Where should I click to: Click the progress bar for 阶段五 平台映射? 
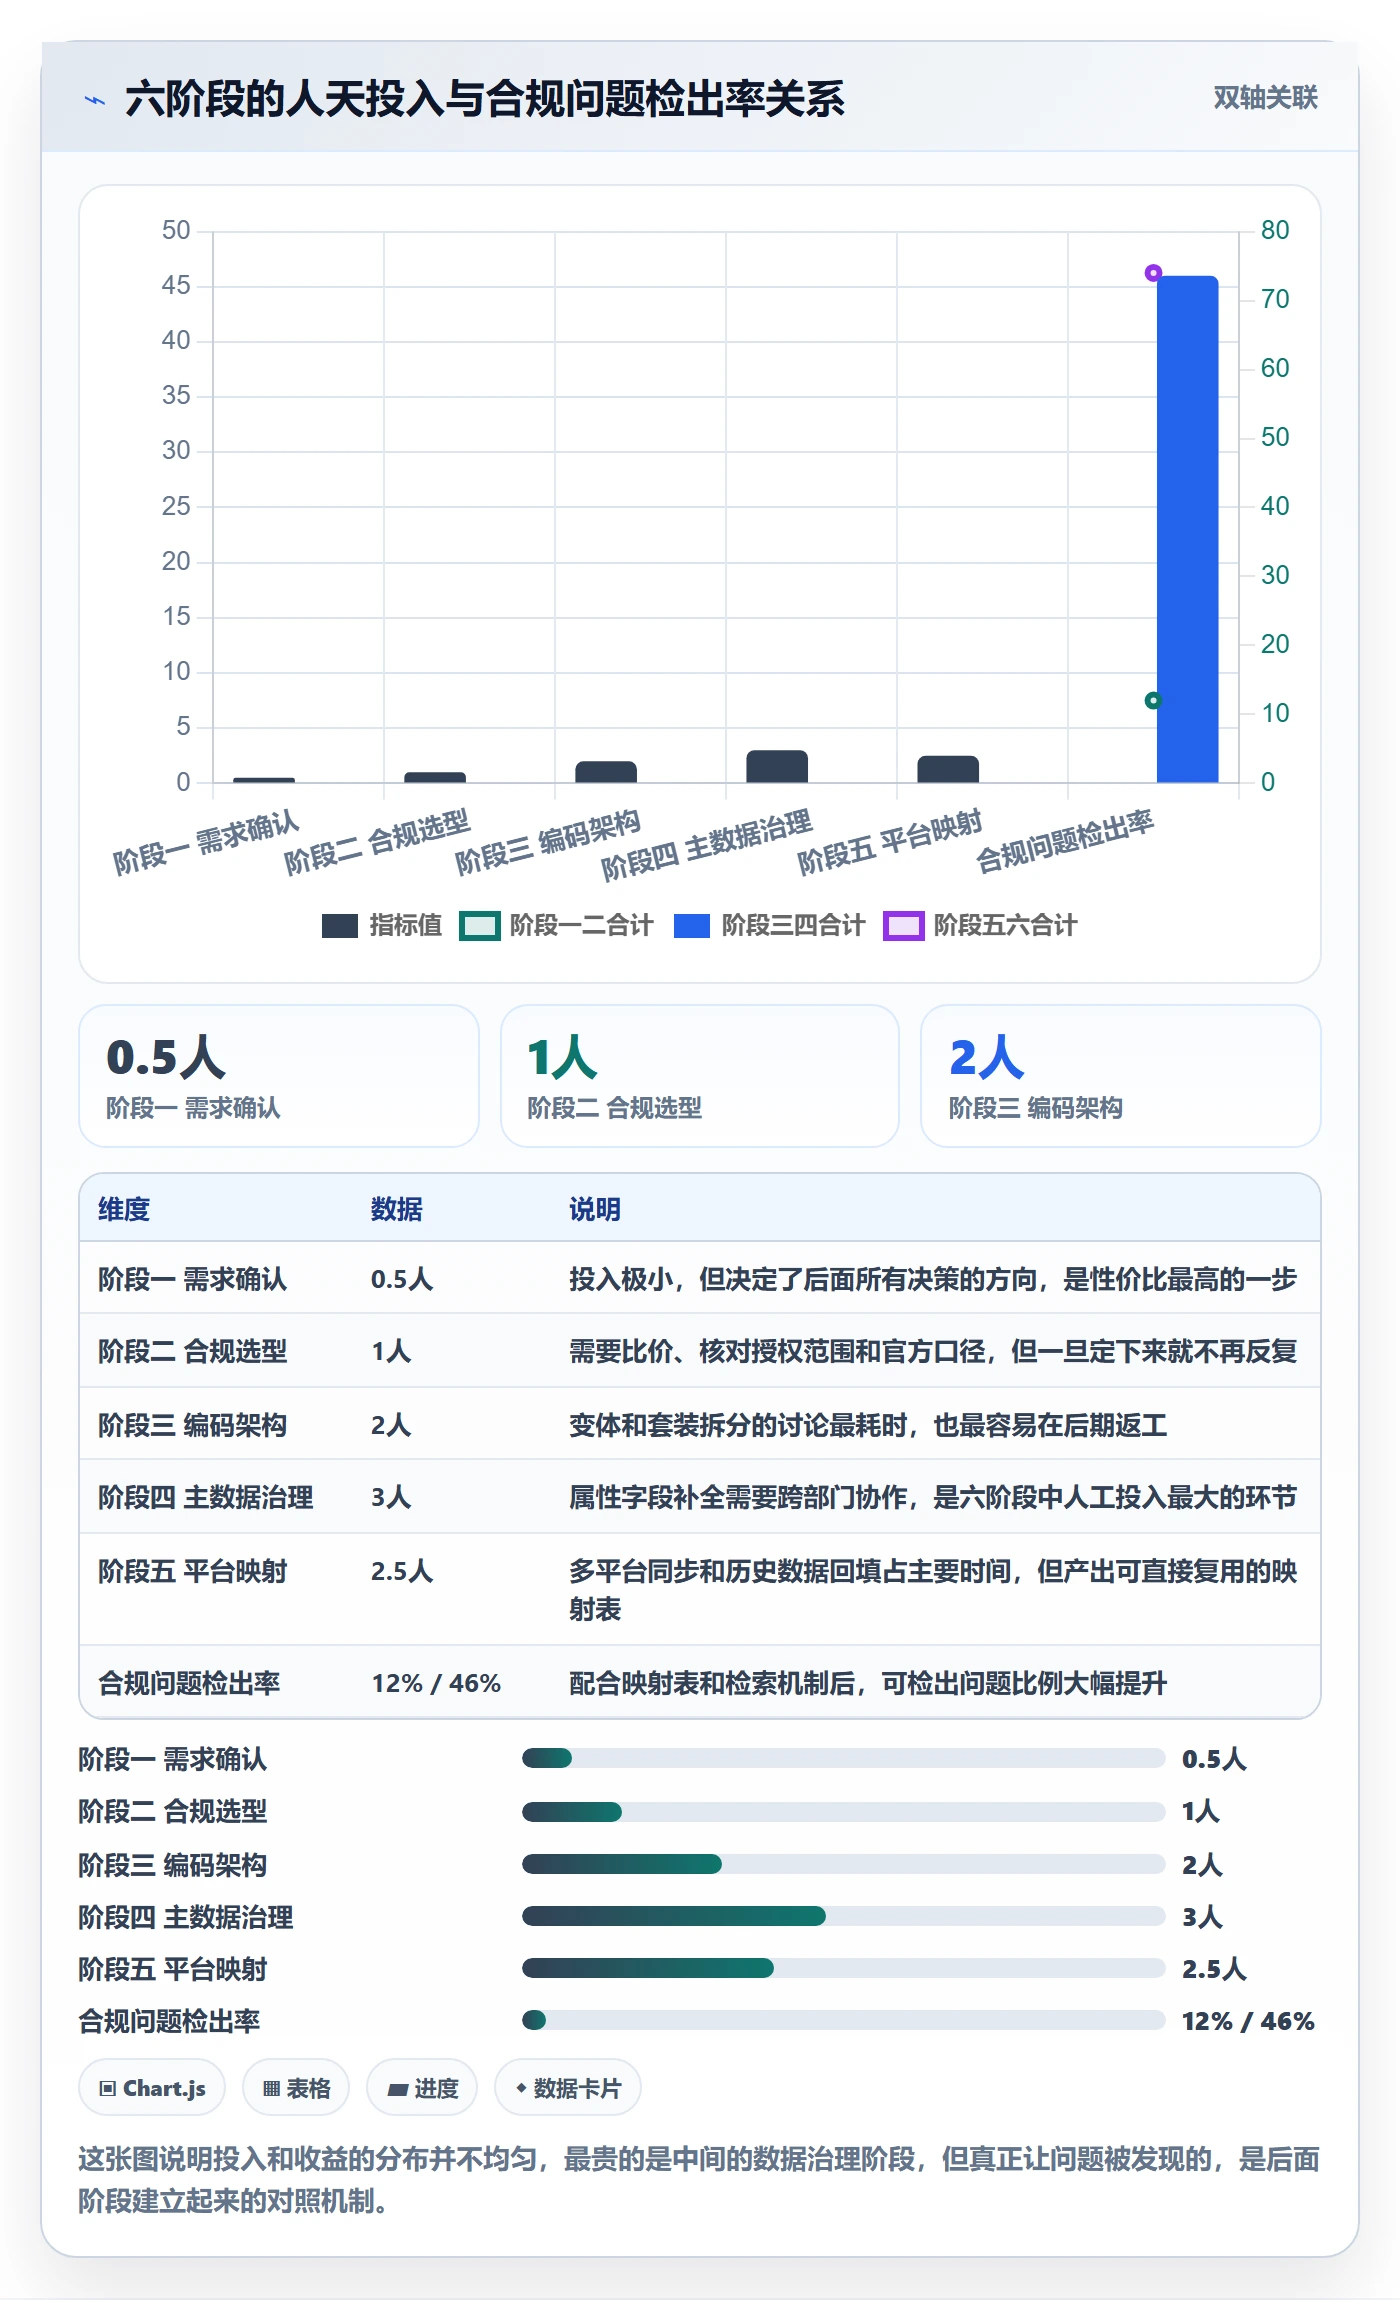pos(843,1968)
